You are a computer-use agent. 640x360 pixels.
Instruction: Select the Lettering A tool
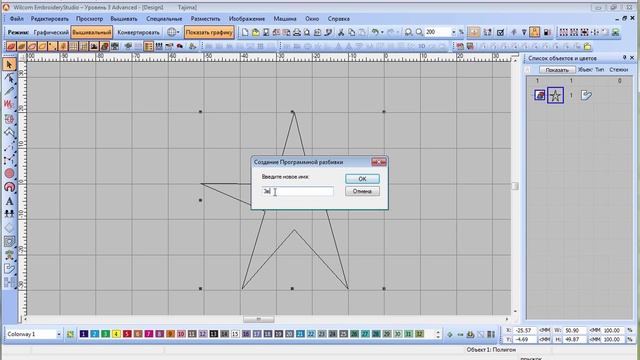click(9, 201)
